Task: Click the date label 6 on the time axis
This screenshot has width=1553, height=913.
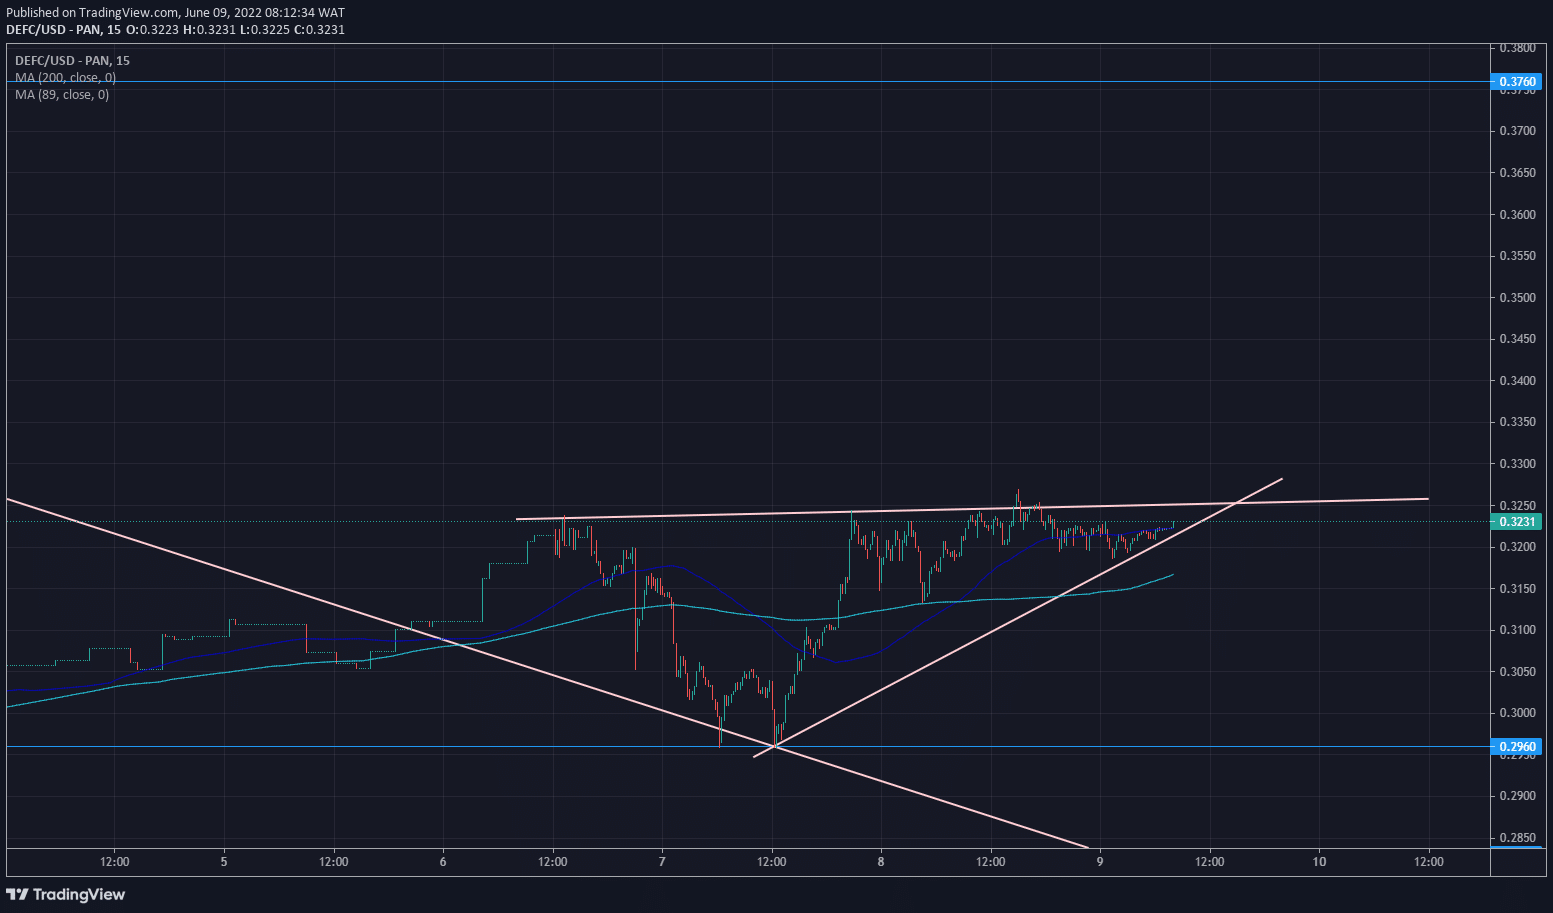Action: point(443,861)
